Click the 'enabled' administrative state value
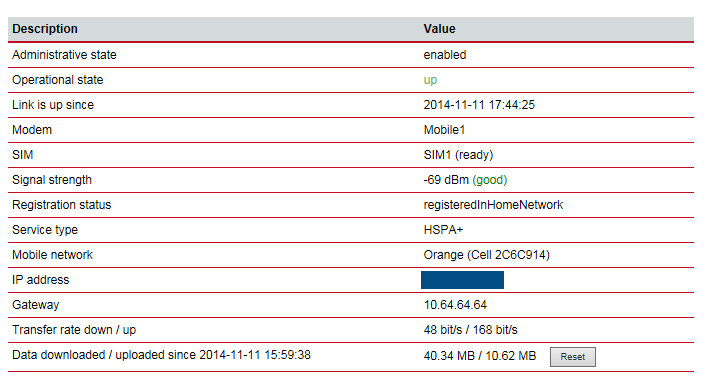711x391 pixels. click(444, 55)
